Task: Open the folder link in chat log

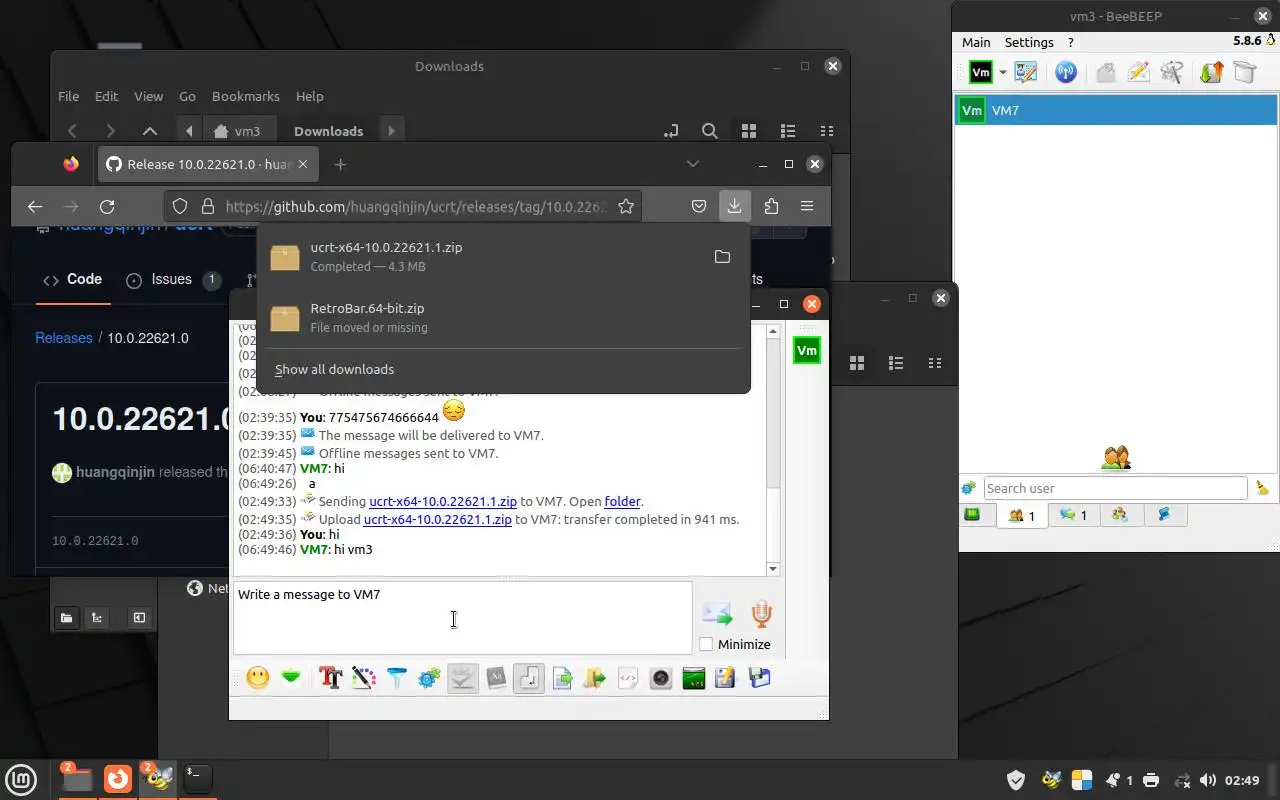Action: coord(622,501)
